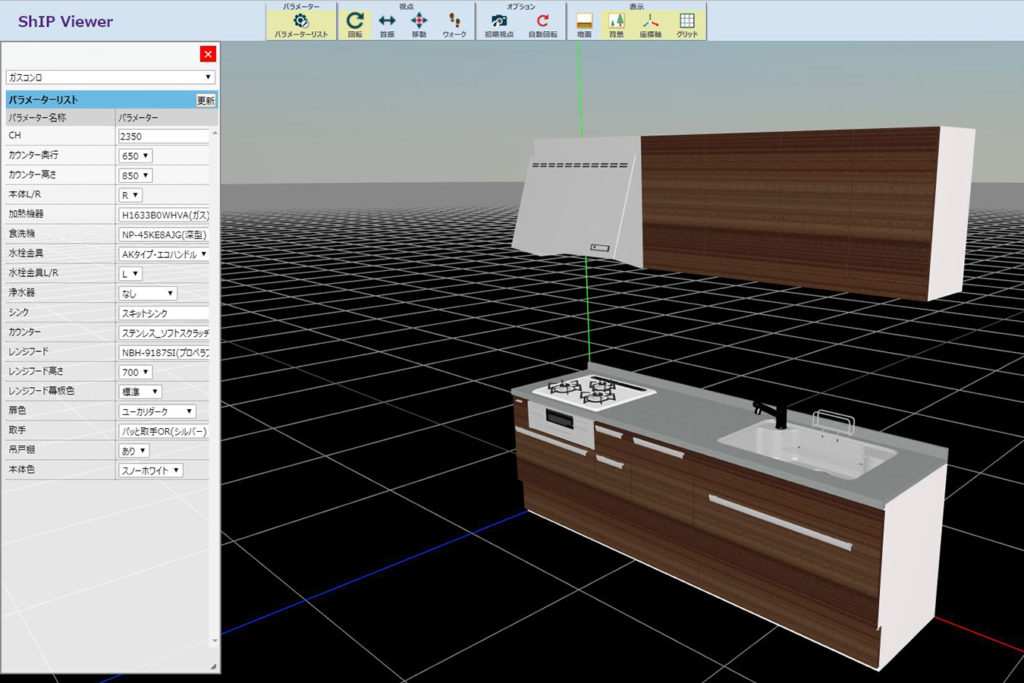Click the 本体色 row label

22,469
